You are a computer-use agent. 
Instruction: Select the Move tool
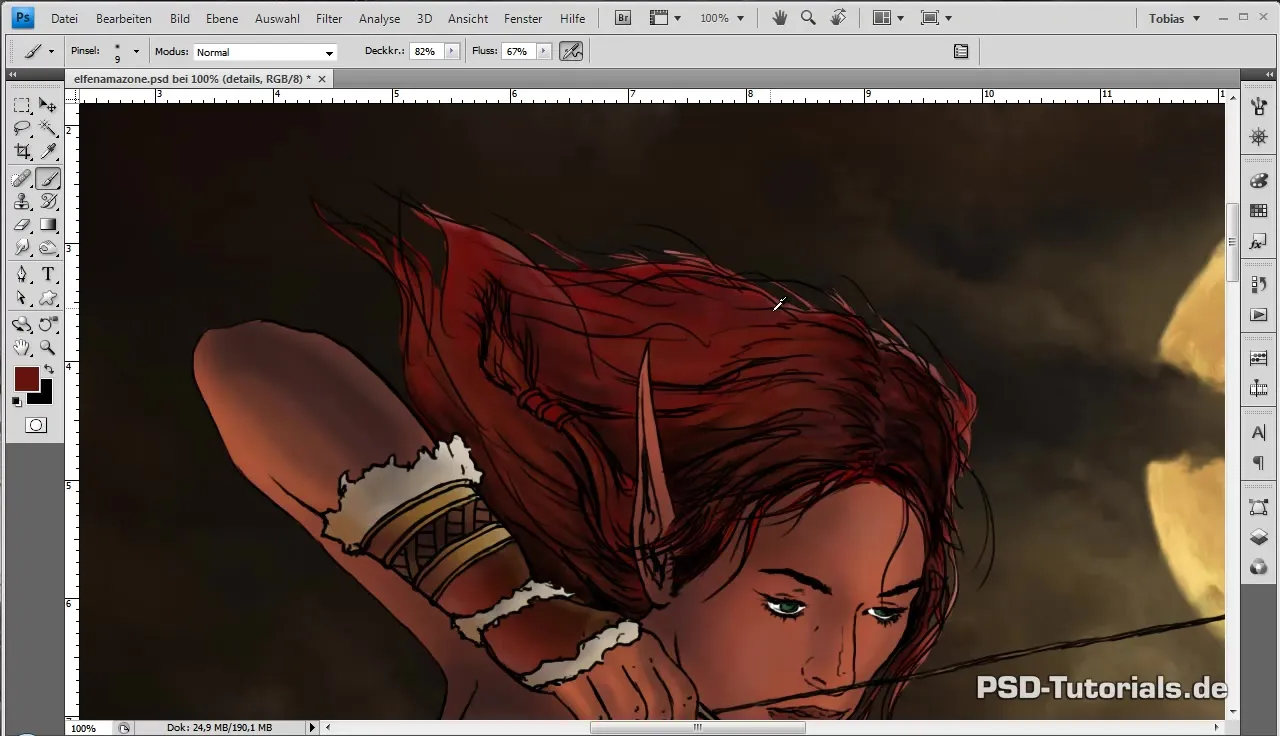[48, 105]
